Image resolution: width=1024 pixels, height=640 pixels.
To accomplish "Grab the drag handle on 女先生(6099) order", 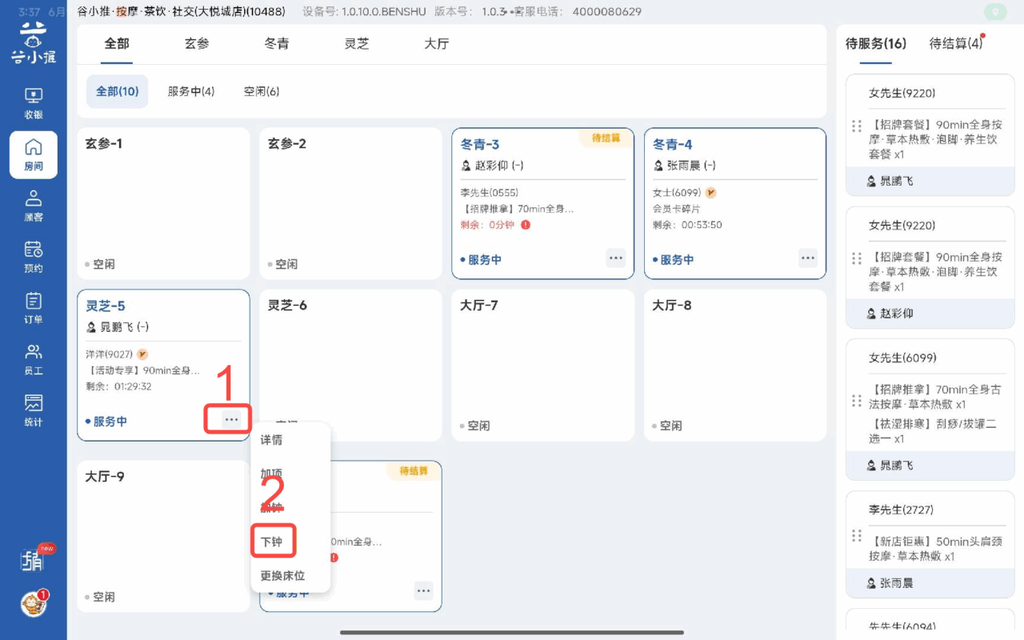I will pyautogui.click(x=857, y=401).
